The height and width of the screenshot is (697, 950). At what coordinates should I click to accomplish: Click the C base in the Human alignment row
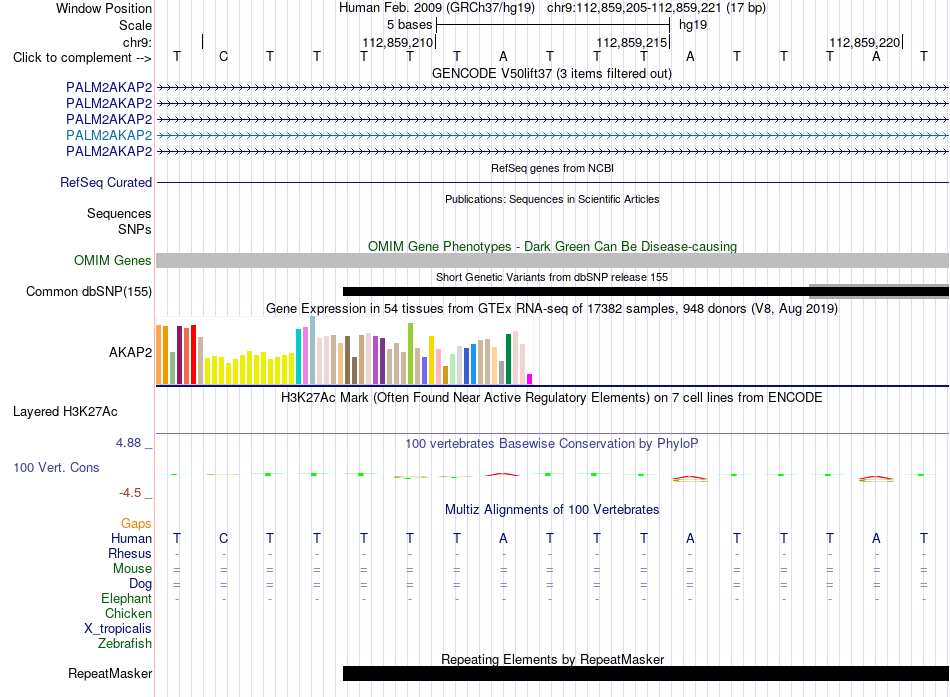(x=224, y=538)
